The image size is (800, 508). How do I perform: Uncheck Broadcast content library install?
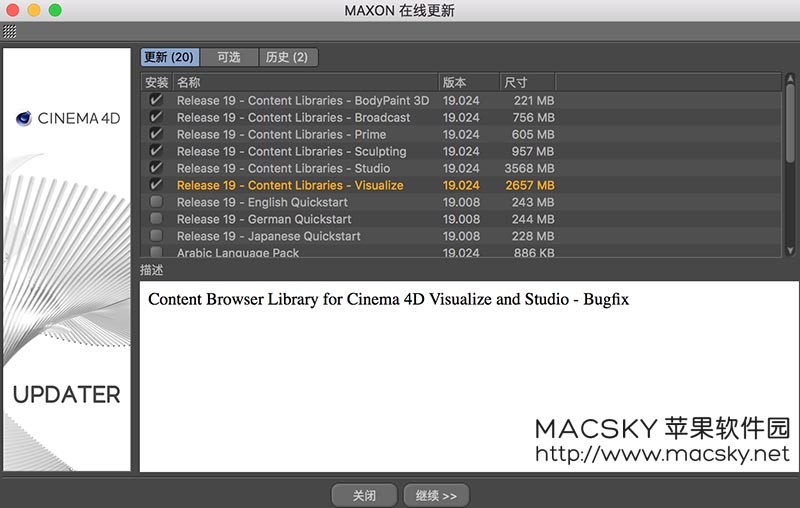pos(156,117)
